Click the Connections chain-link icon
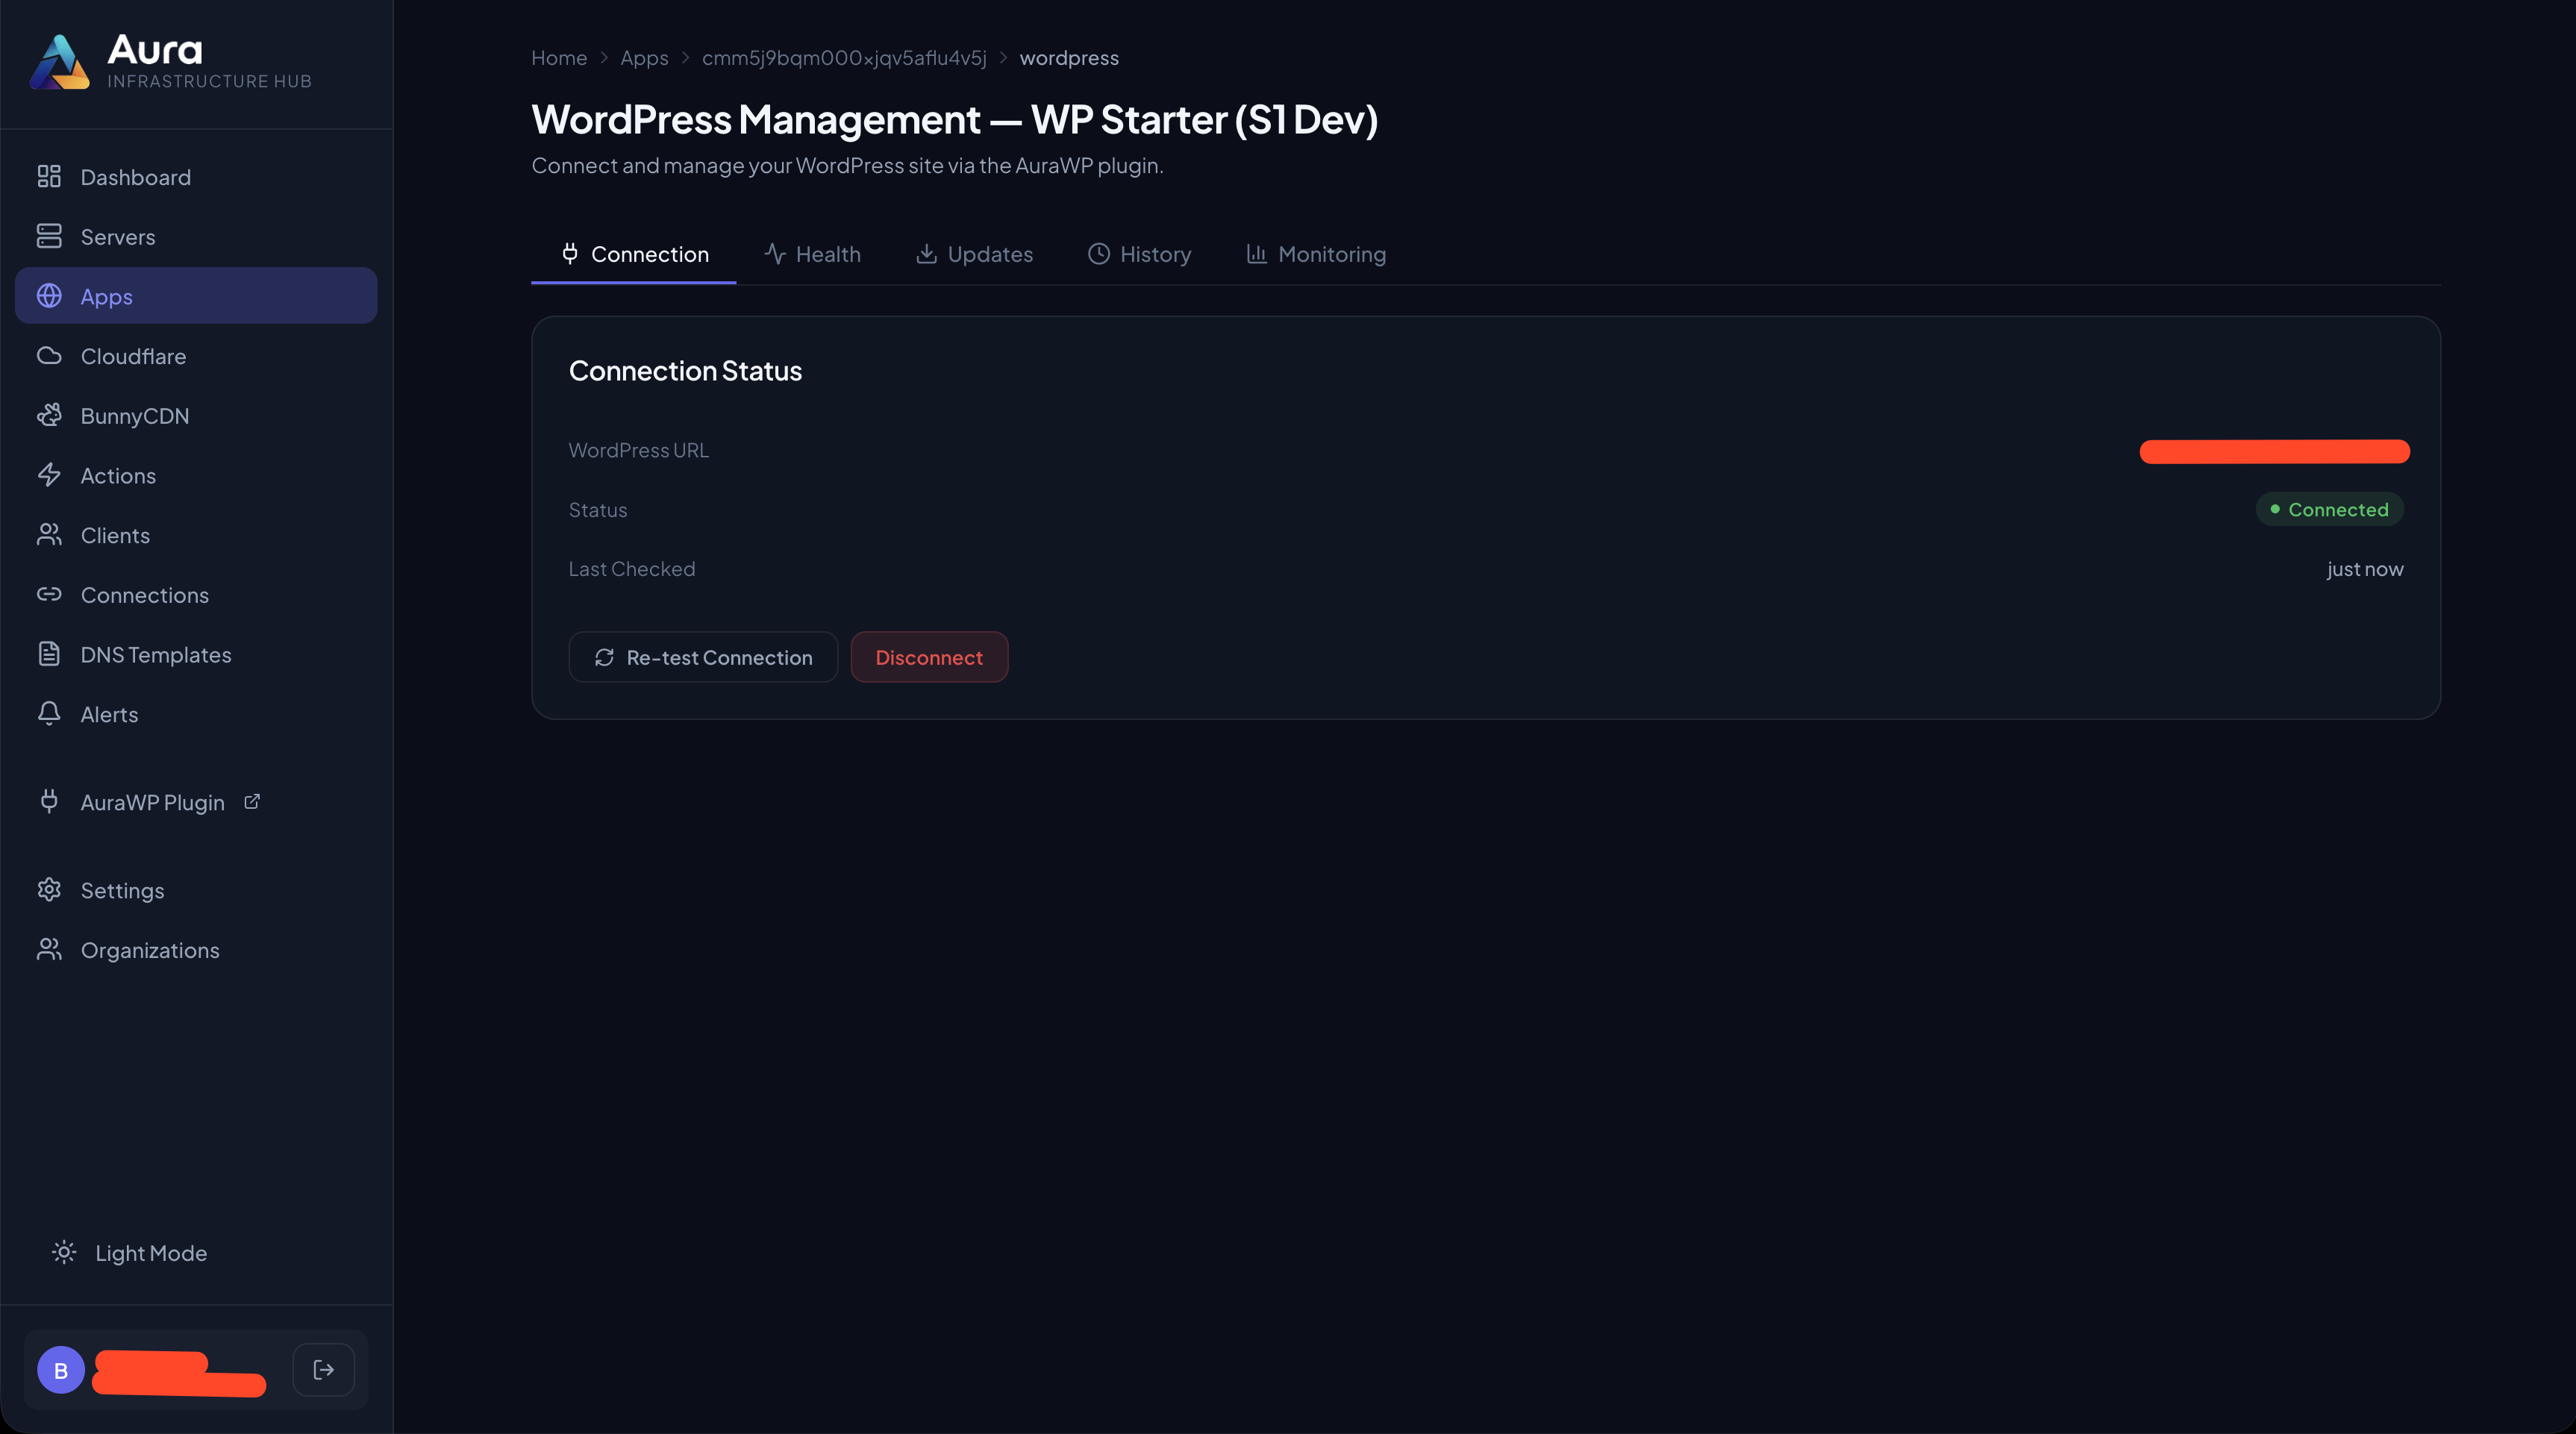Screen dimensions: 2576x1434 click(x=50, y=594)
